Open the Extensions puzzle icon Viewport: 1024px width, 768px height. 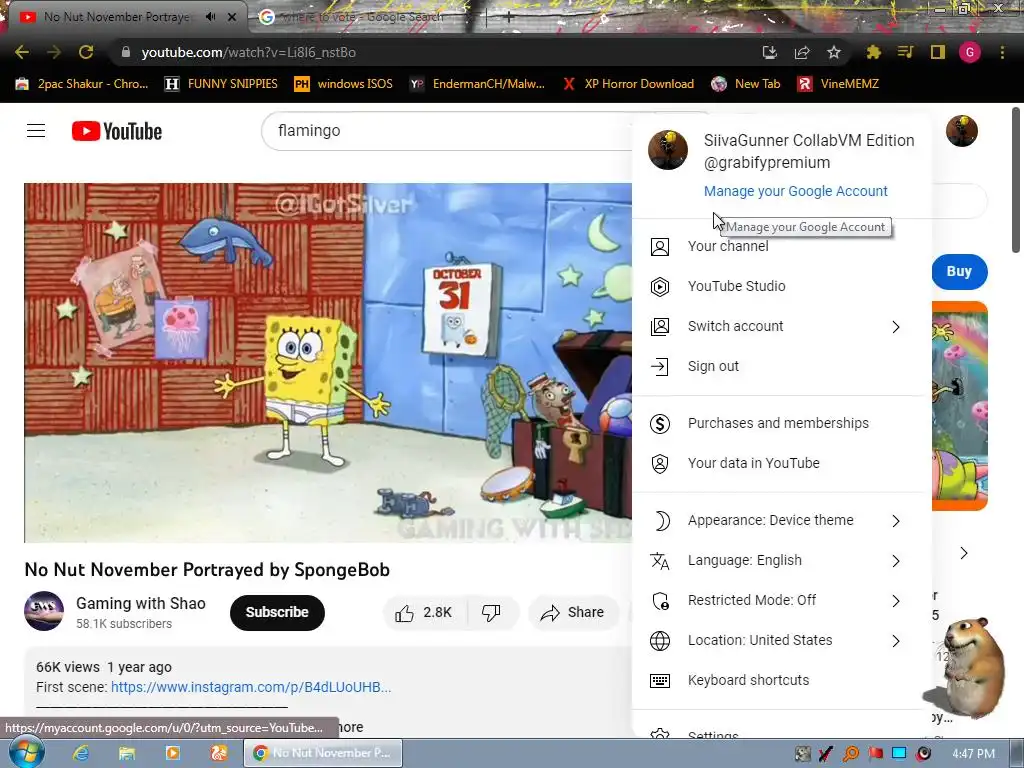coord(873,52)
